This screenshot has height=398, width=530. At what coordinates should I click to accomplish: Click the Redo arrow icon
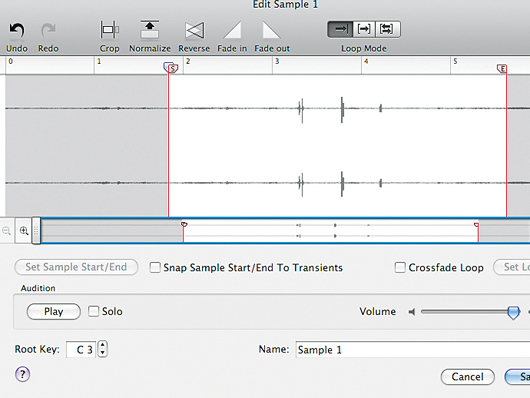click(x=48, y=30)
